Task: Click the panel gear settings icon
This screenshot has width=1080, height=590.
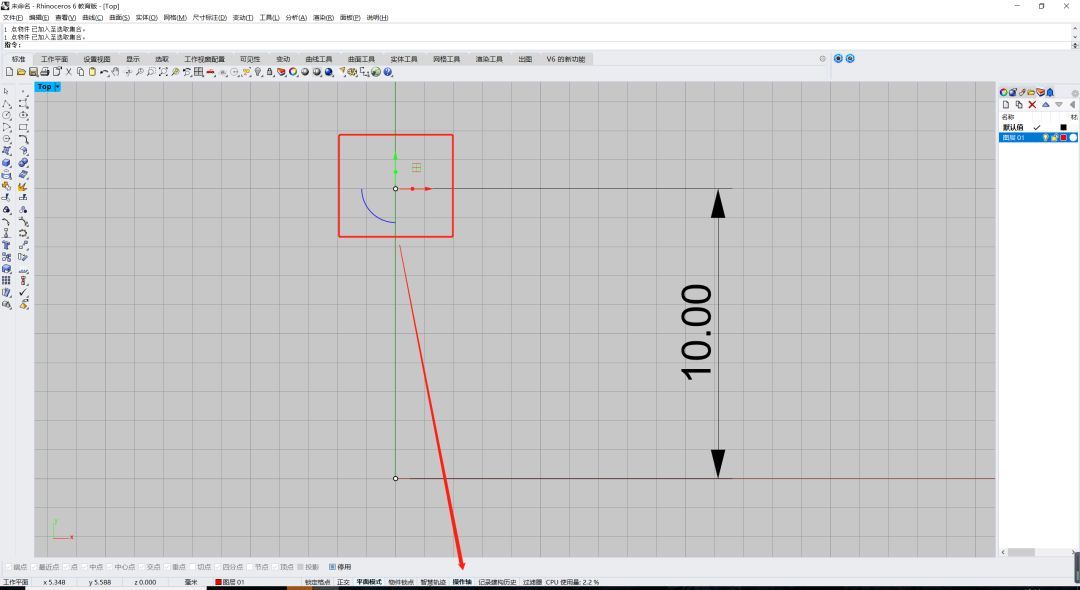Action: 1075,94
